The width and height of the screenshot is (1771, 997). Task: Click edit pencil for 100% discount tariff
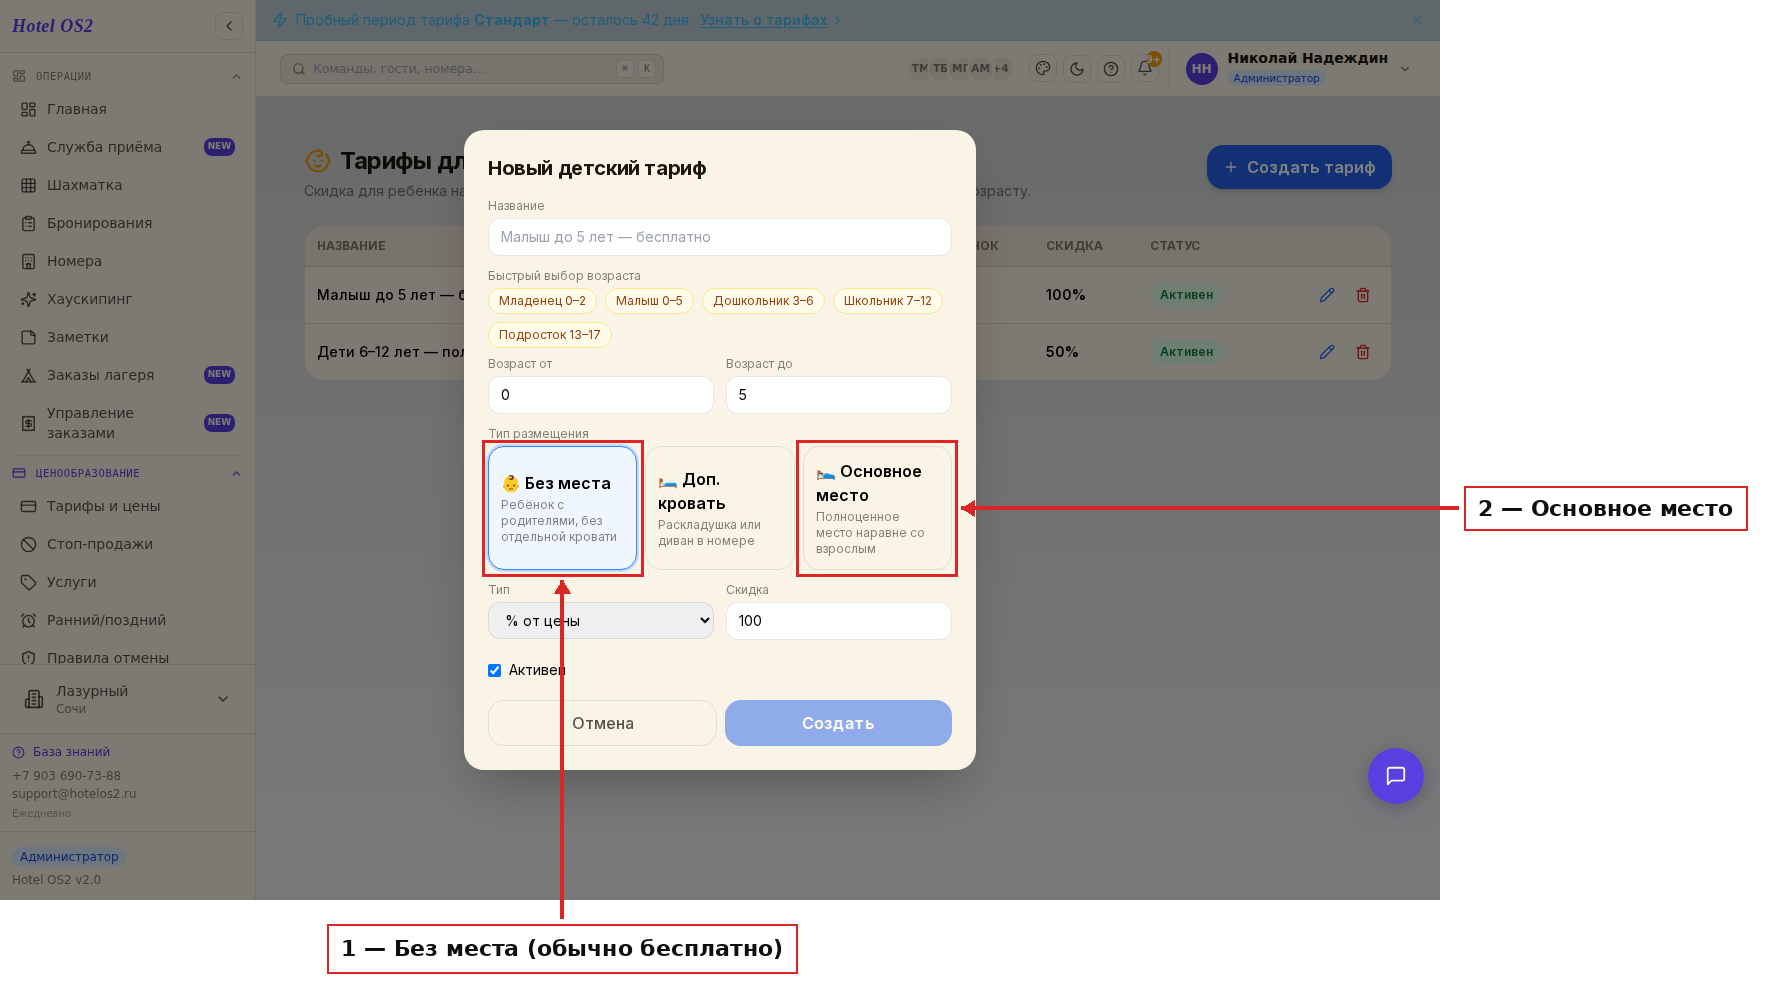1327,295
